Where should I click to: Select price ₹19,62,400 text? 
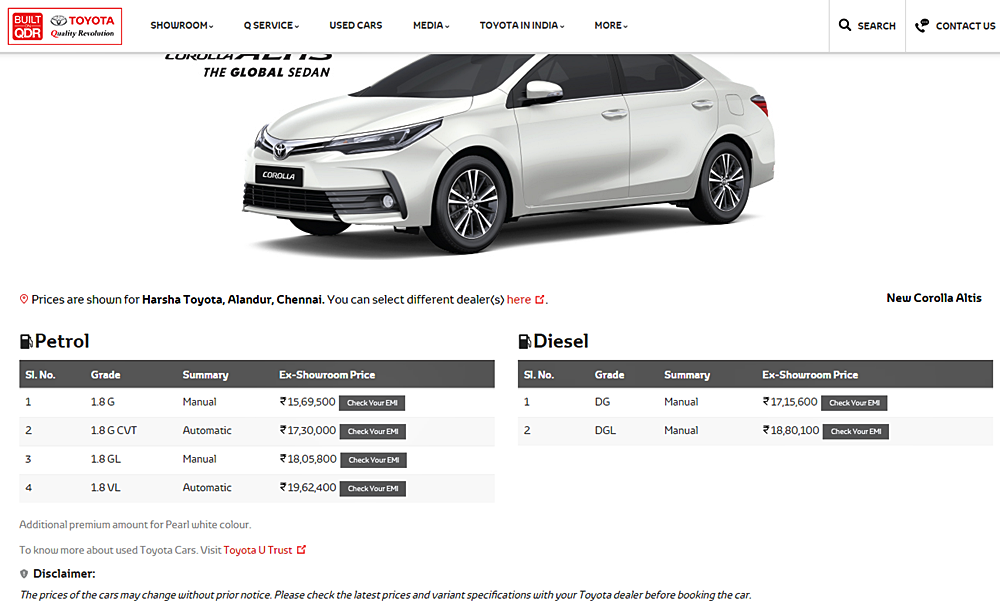308,488
